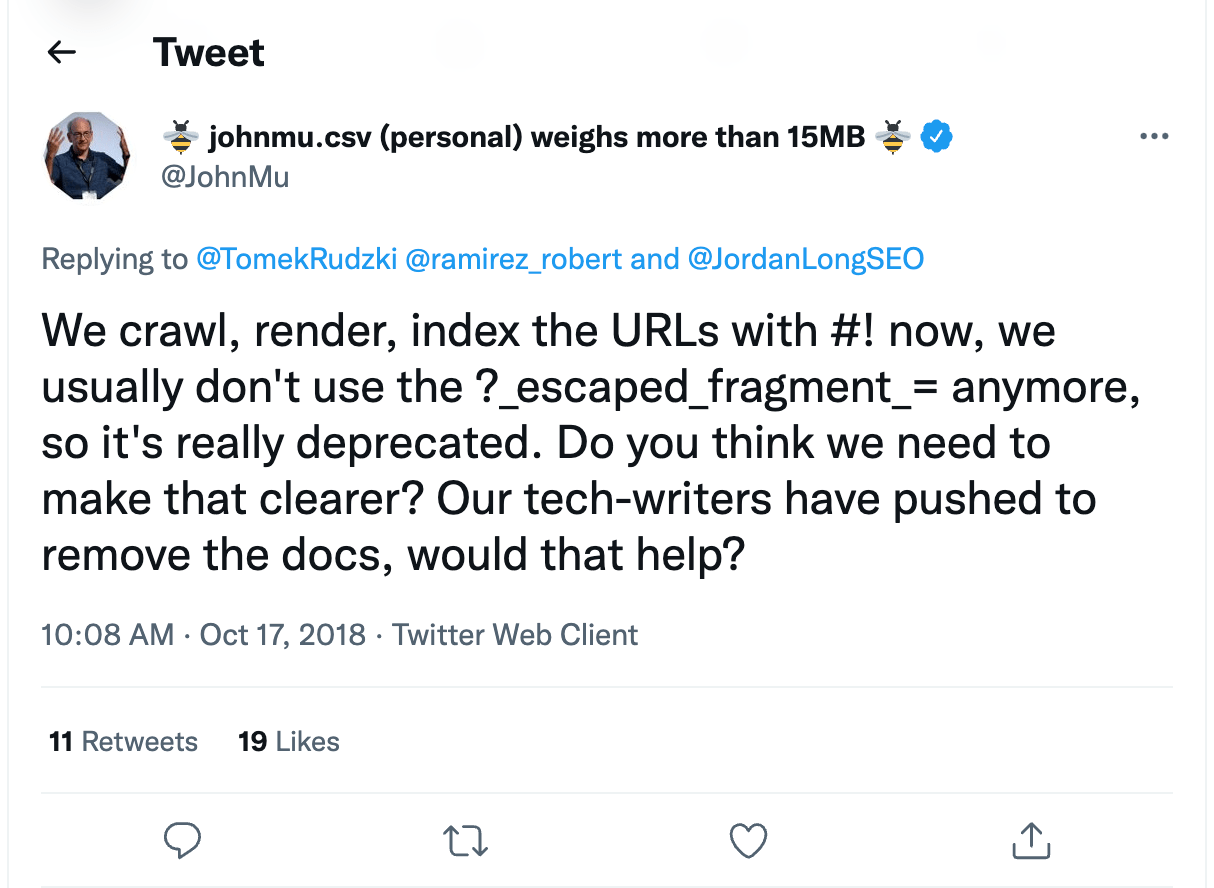This screenshot has height=888, width=1214.
Task: Click the 10:08 AM · Oct 17, 2018 timestamp
Action: point(203,635)
